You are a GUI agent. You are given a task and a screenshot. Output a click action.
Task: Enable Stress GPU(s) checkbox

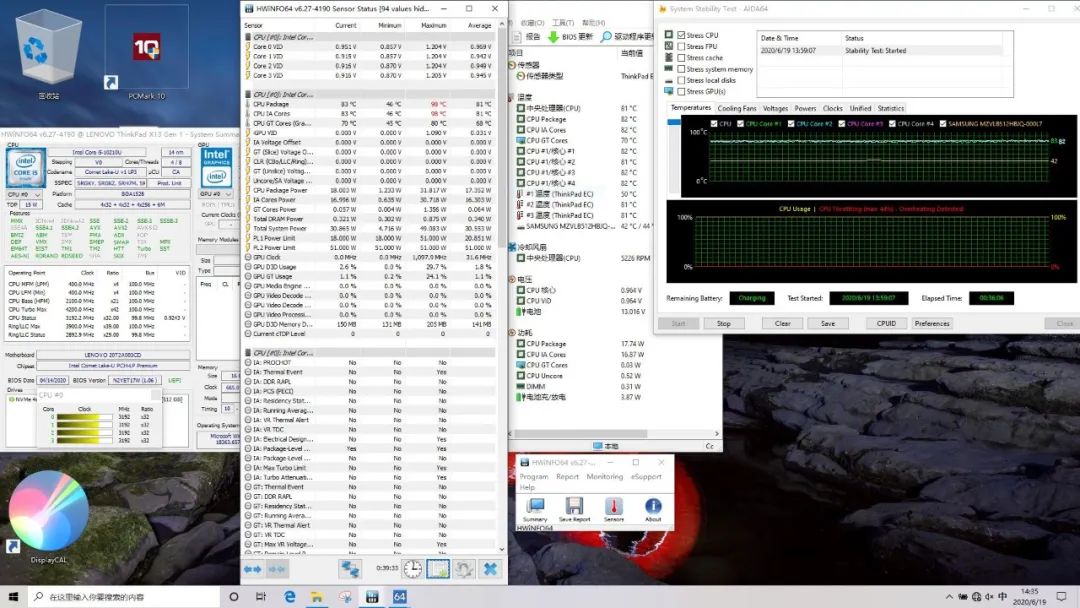pyautogui.click(x=681, y=91)
